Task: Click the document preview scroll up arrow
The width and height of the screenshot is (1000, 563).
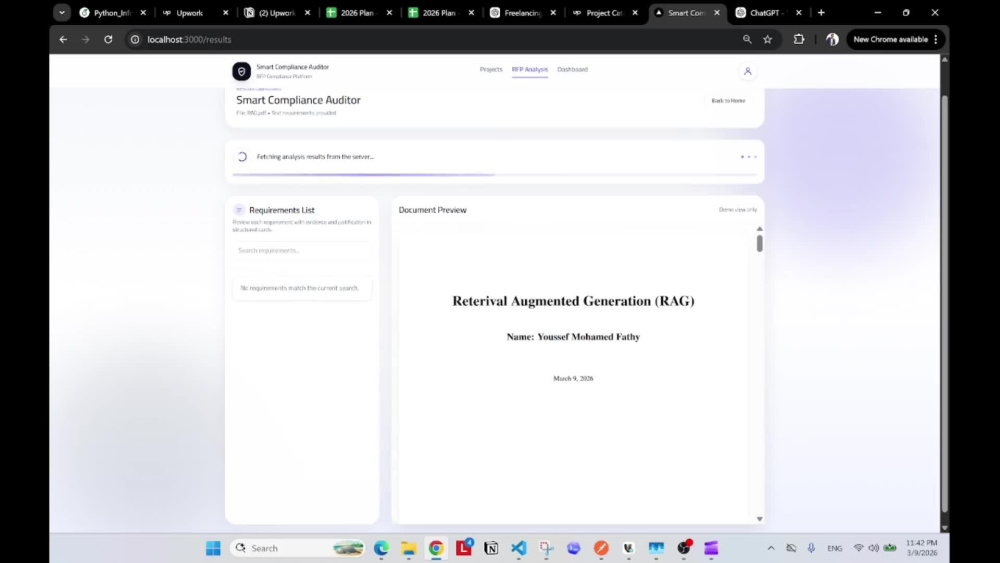Action: click(x=760, y=228)
